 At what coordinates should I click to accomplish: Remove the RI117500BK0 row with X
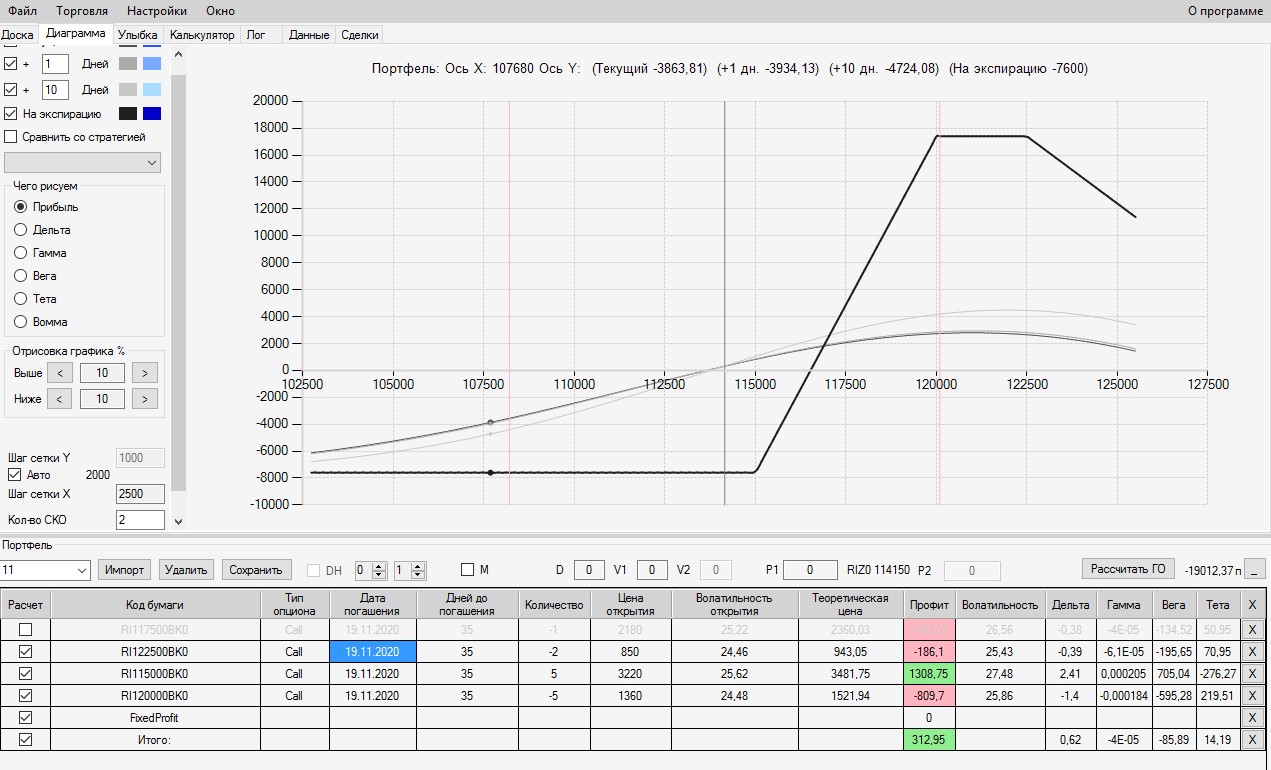1254,630
